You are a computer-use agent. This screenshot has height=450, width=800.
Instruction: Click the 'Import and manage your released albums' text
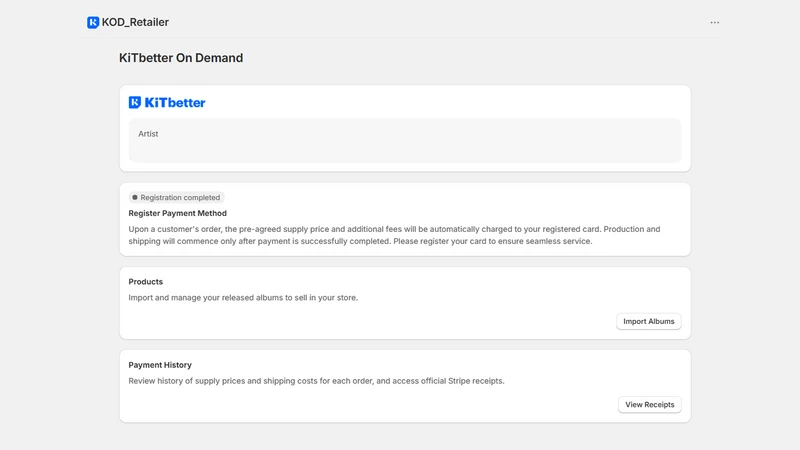(243, 297)
